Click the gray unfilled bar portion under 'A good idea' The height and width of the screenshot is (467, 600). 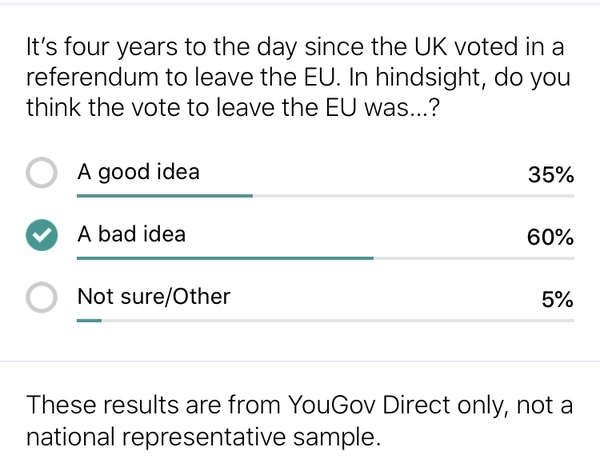pos(413,196)
